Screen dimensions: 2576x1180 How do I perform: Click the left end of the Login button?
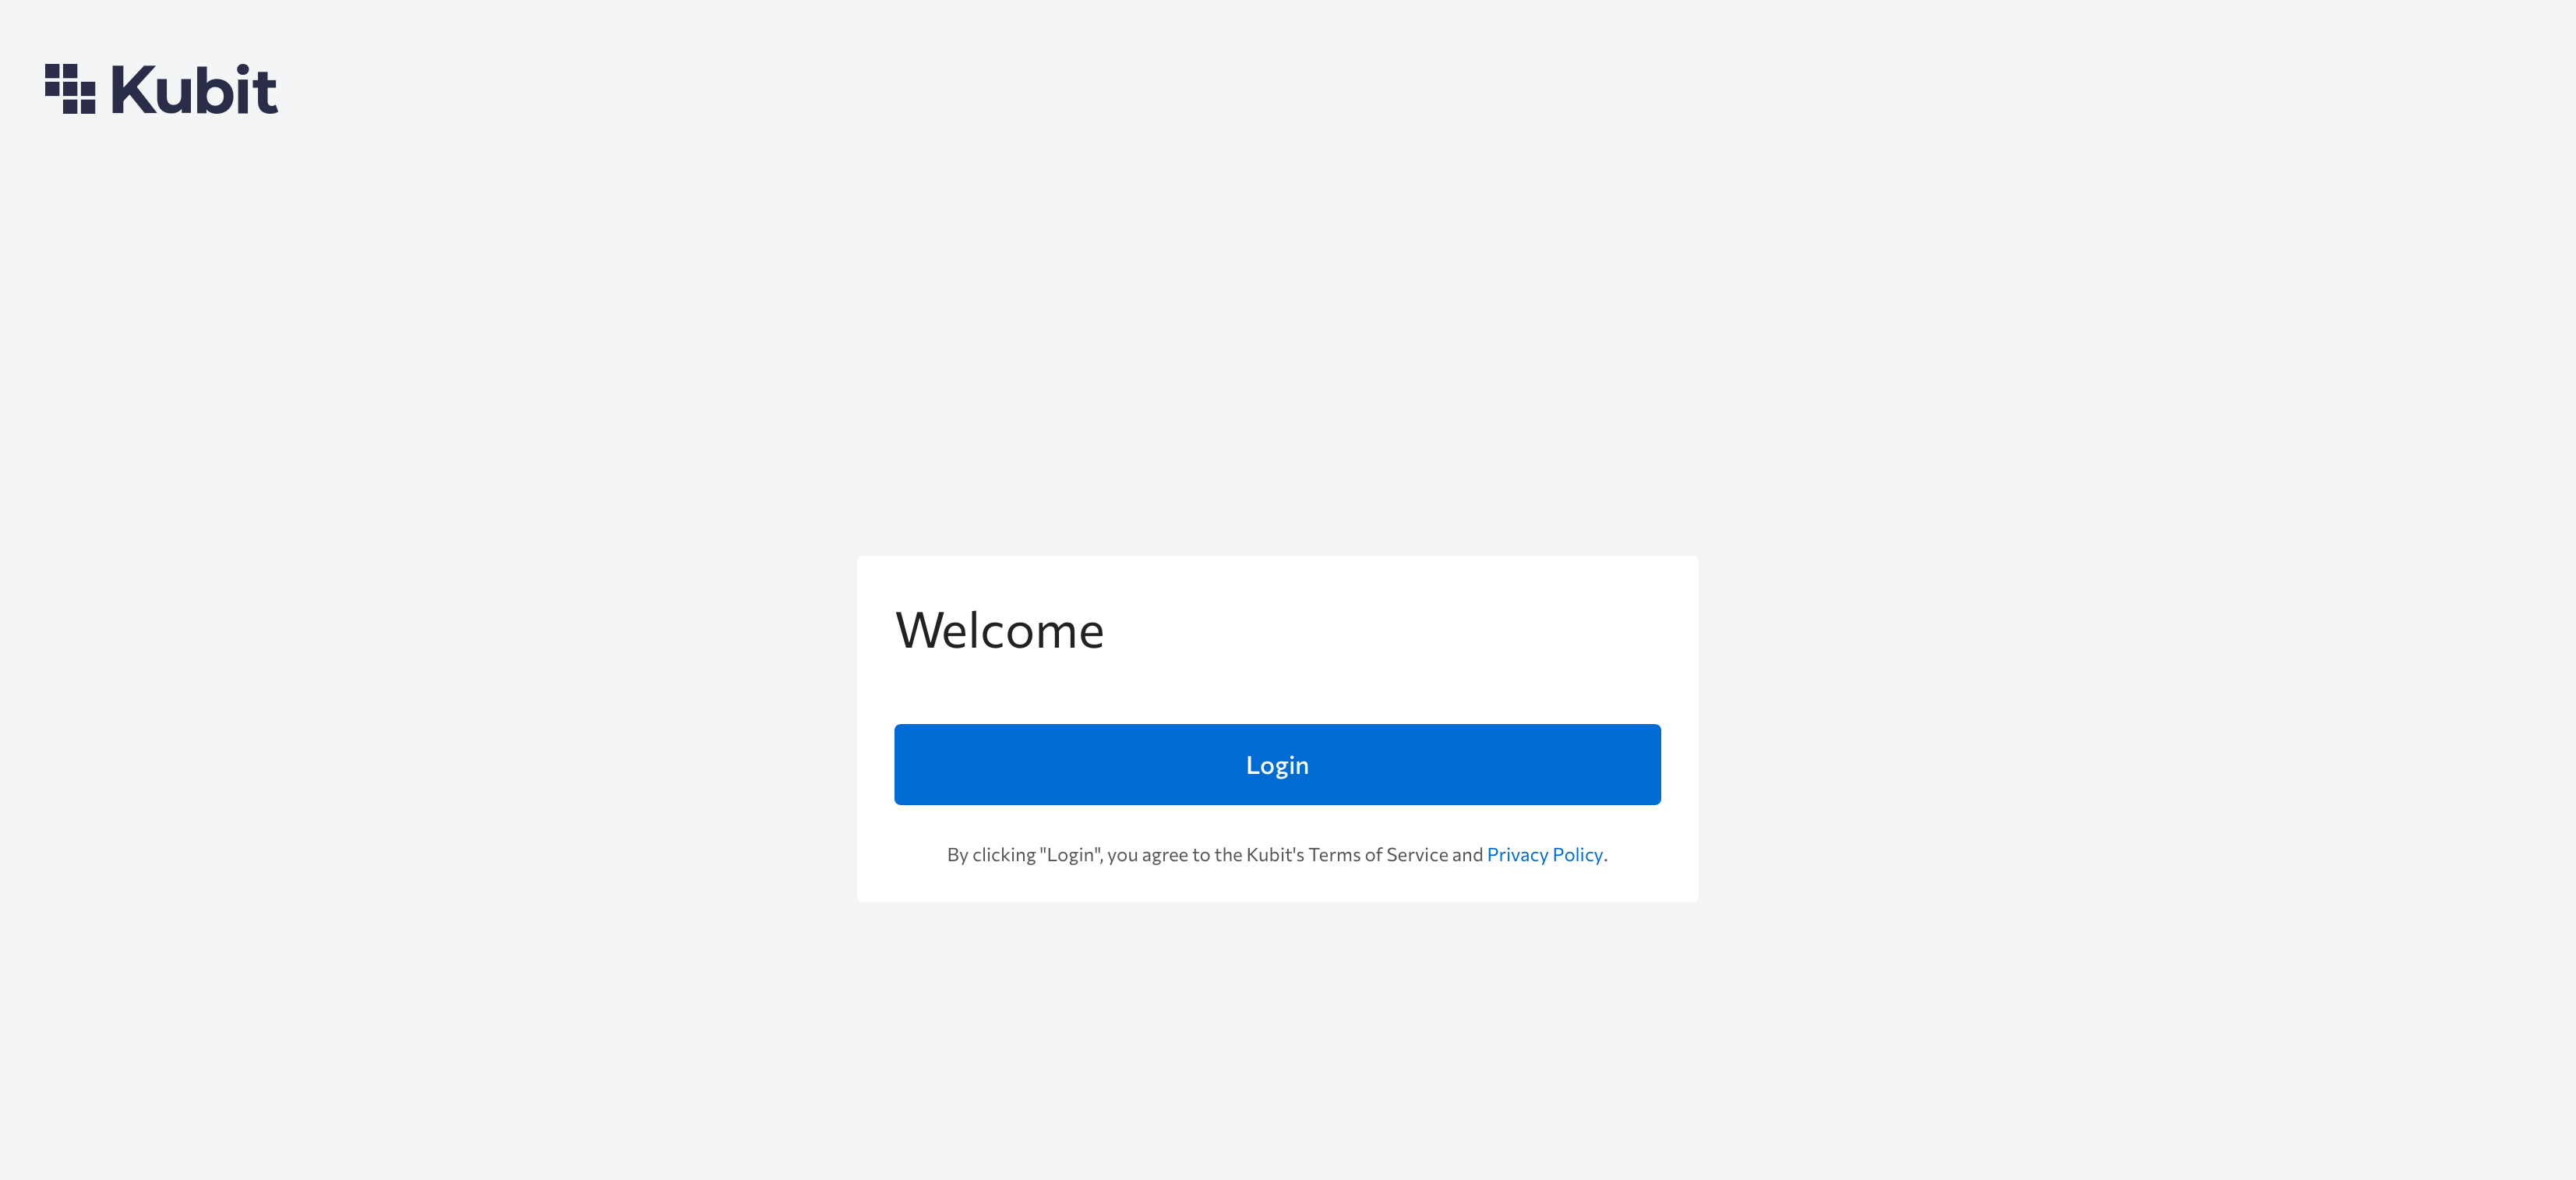pyautogui.click(x=920, y=764)
